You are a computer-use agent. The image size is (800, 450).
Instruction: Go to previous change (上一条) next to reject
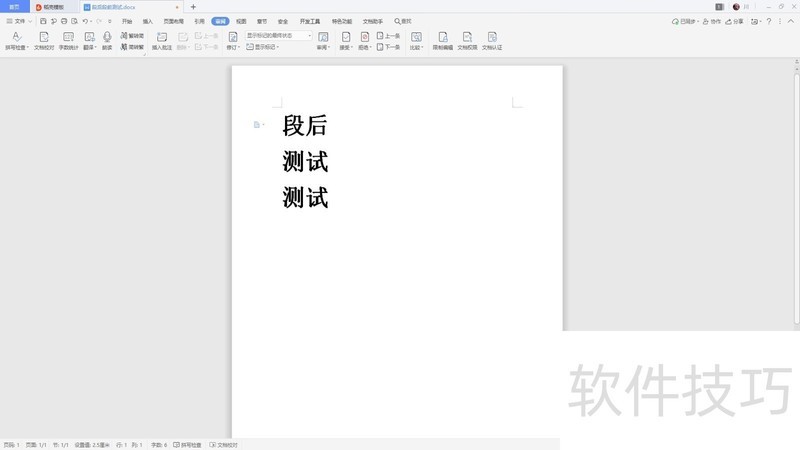click(x=388, y=36)
